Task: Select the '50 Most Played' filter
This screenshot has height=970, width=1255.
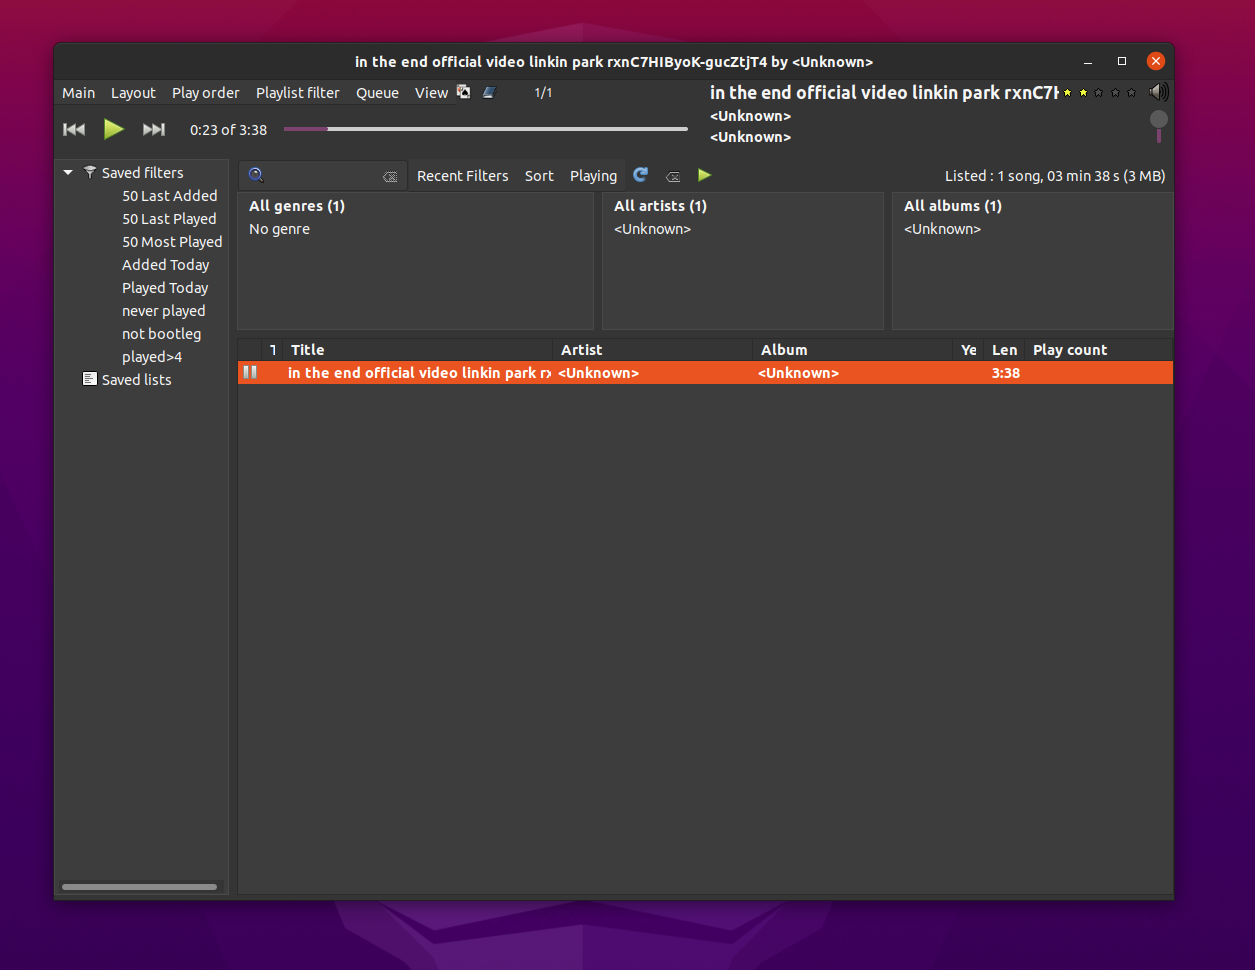Action: tap(172, 242)
